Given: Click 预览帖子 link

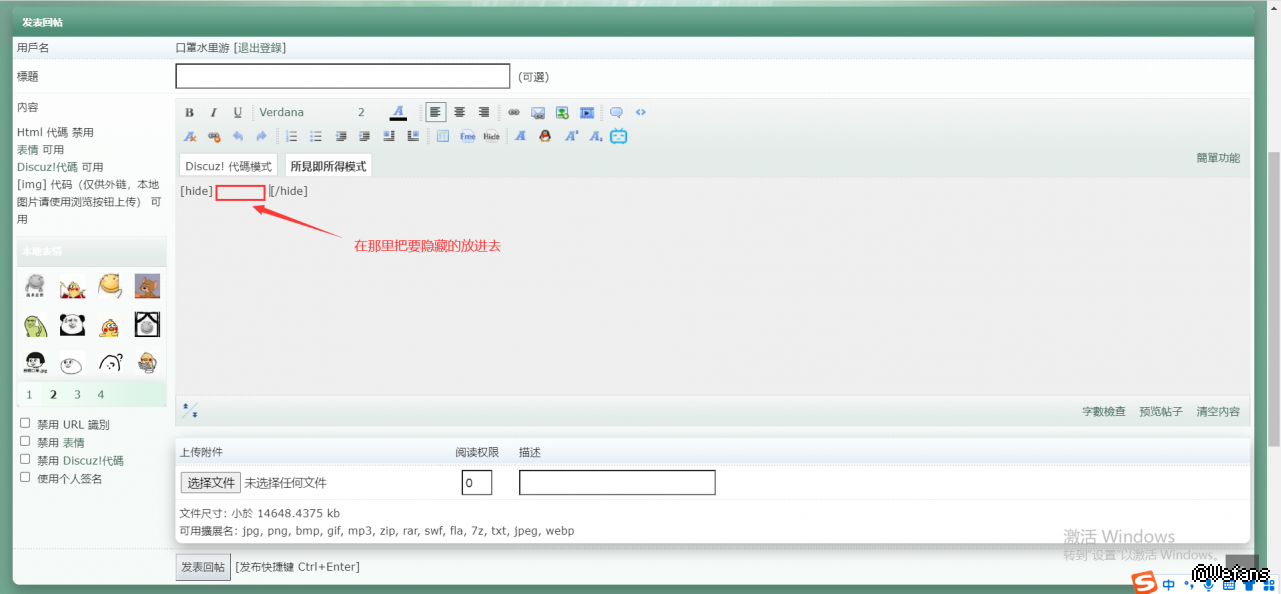Looking at the screenshot, I should 1161,412.
